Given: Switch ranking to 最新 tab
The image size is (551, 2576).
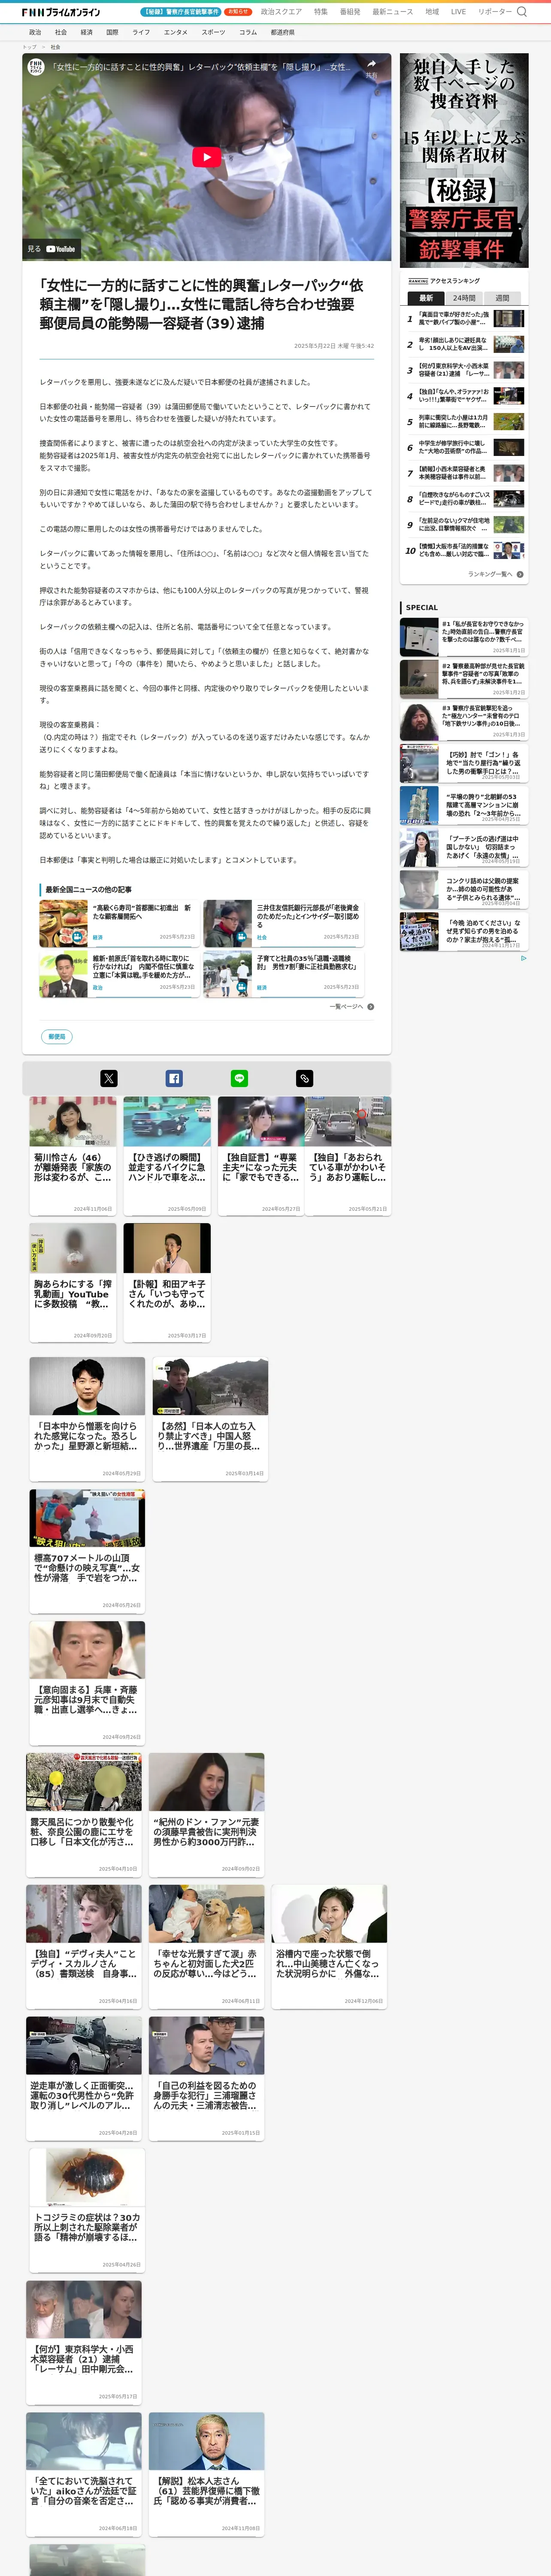Looking at the screenshot, I should click(426, 298).
